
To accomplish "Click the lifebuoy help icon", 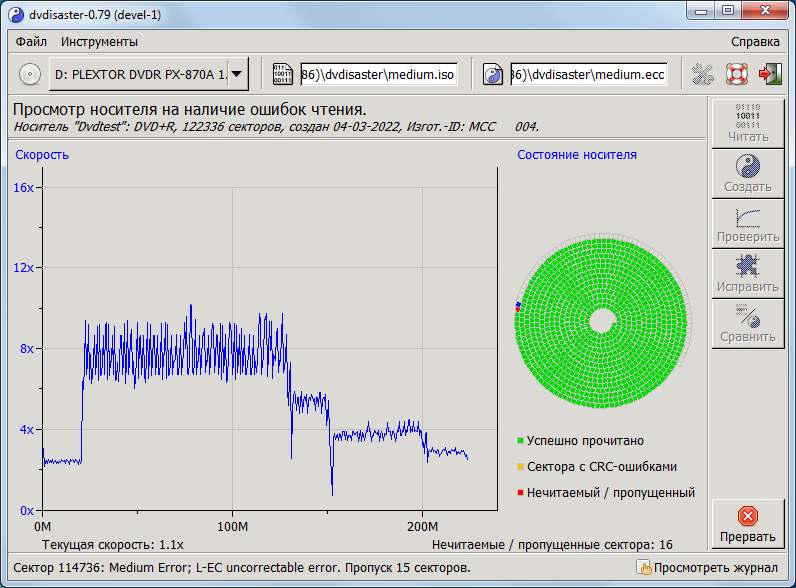I will 737,74.
